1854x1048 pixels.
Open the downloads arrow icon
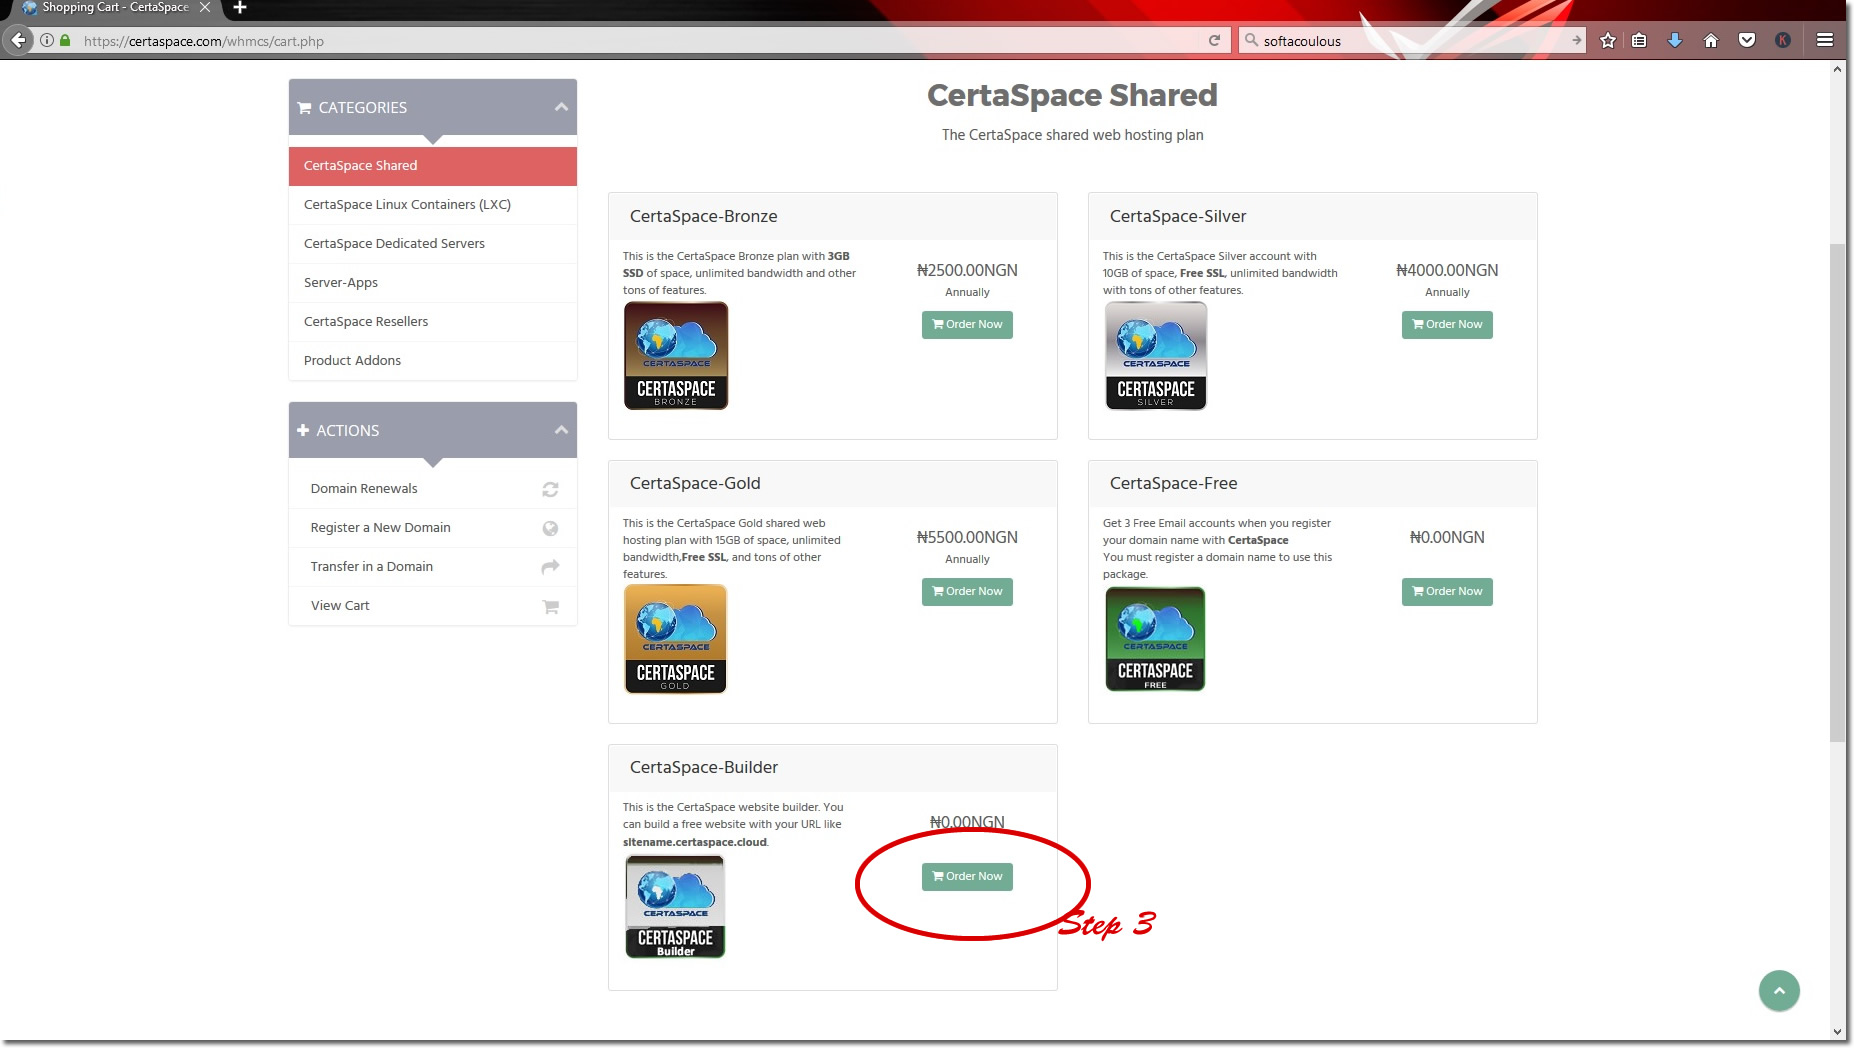(1675, 41)
